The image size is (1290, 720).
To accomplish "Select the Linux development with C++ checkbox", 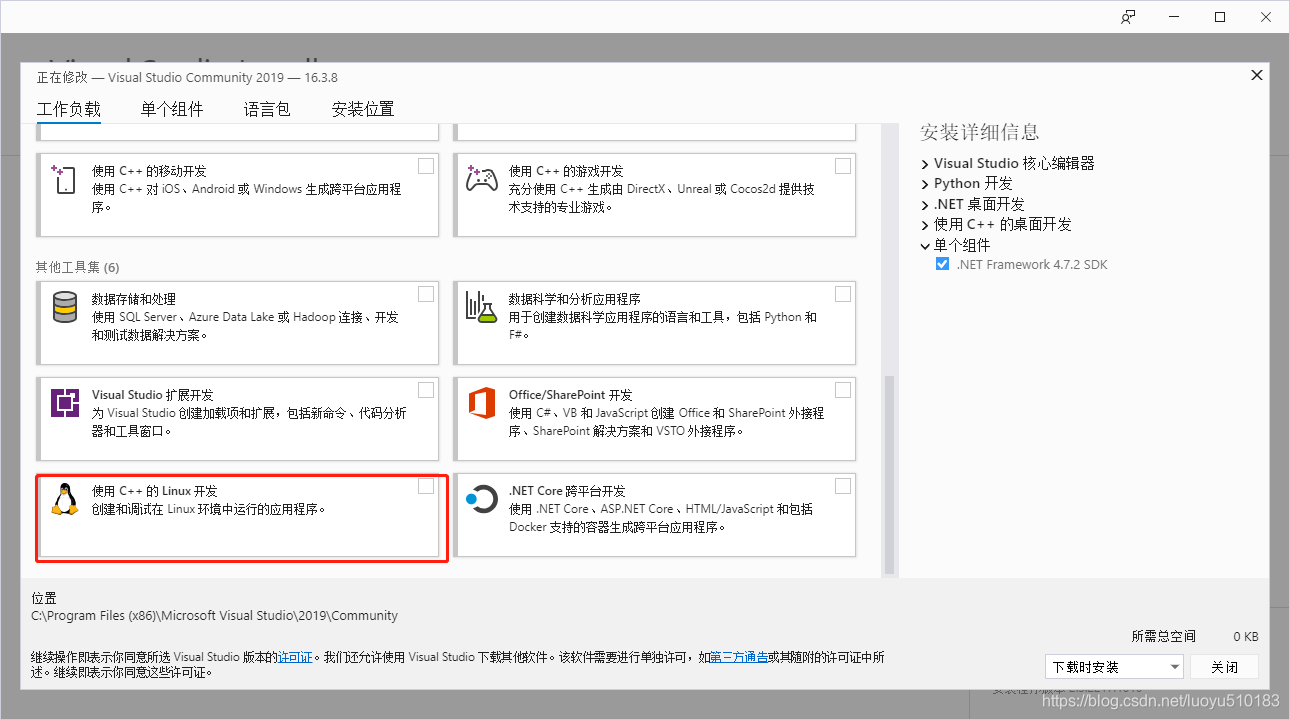I will tap(426, 486).
